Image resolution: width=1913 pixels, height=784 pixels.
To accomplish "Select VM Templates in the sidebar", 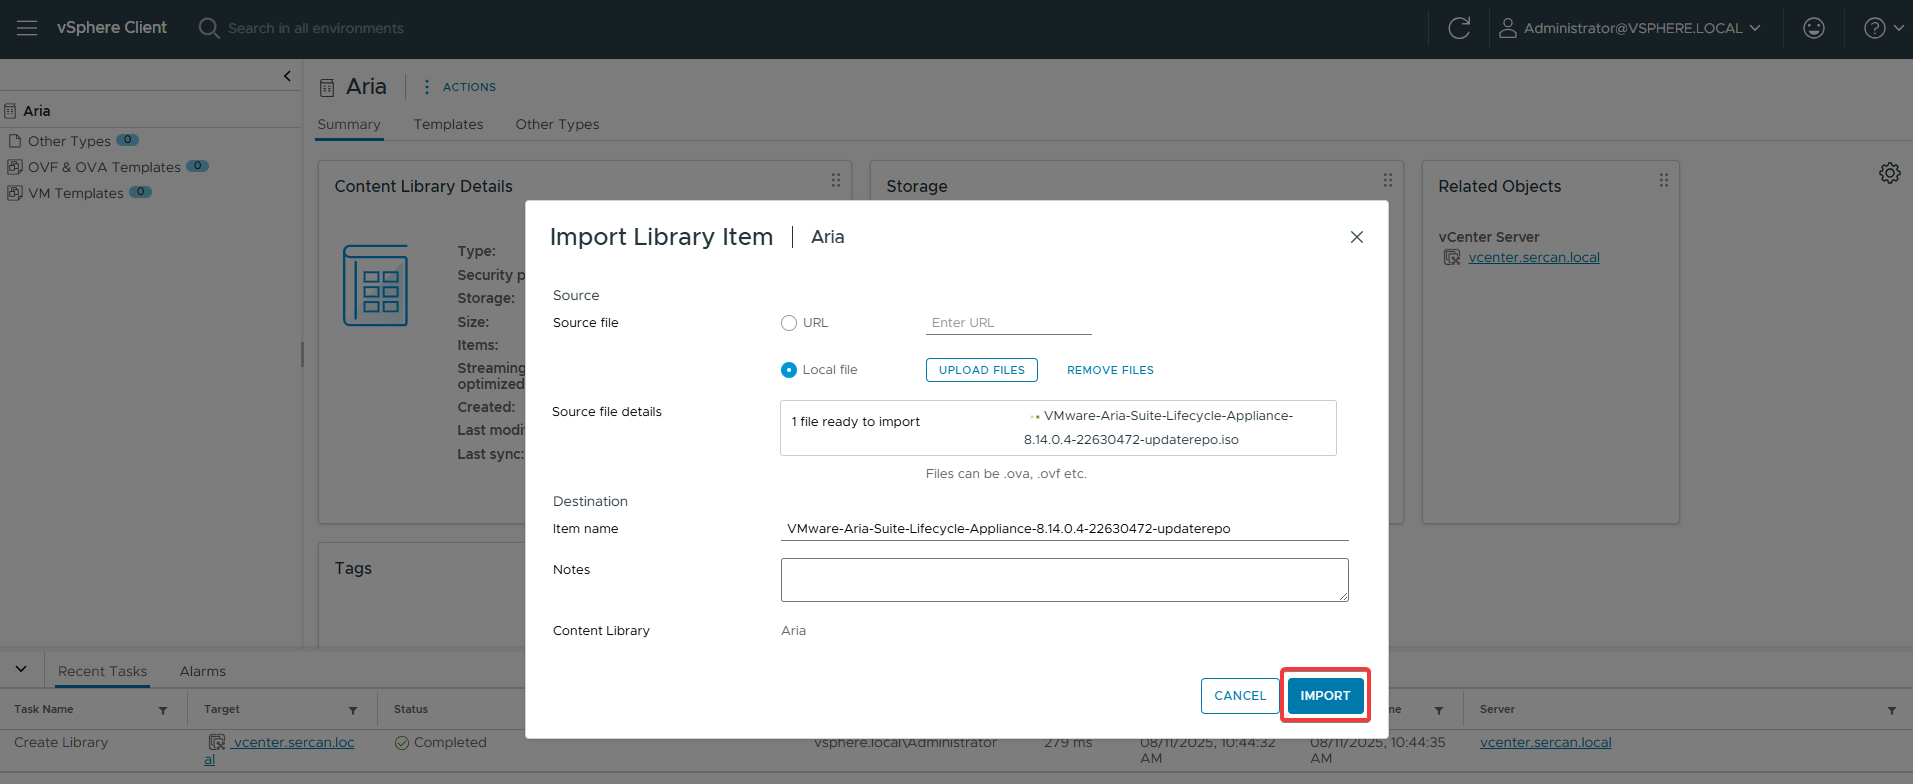I will [x=76, y=193].
